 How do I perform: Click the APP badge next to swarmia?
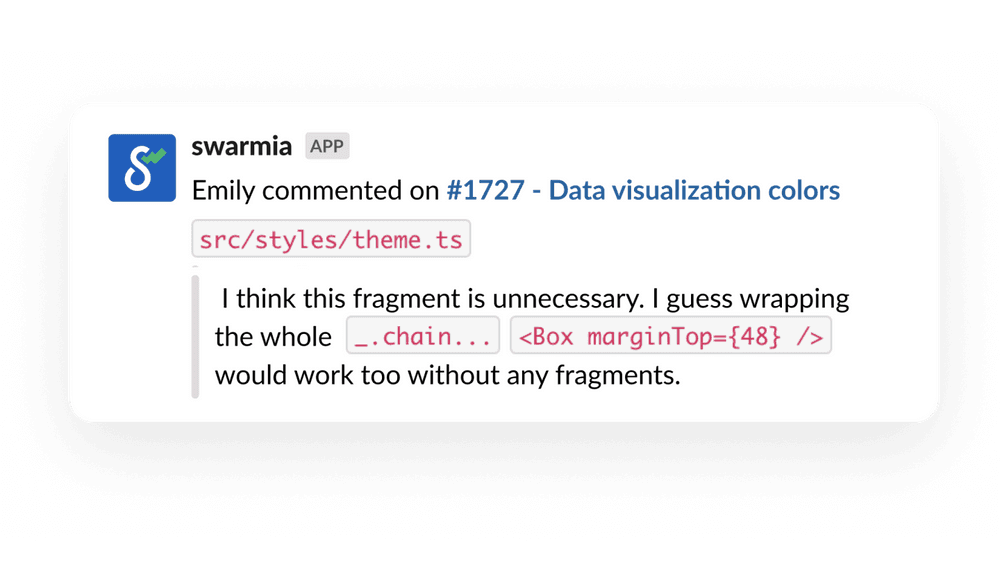[327, 147]
